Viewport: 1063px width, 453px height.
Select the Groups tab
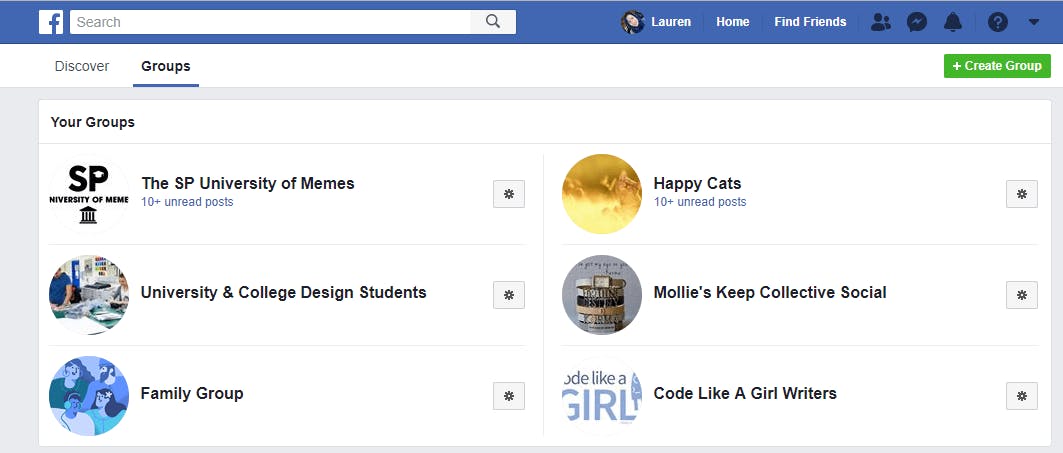pos(165,66)
